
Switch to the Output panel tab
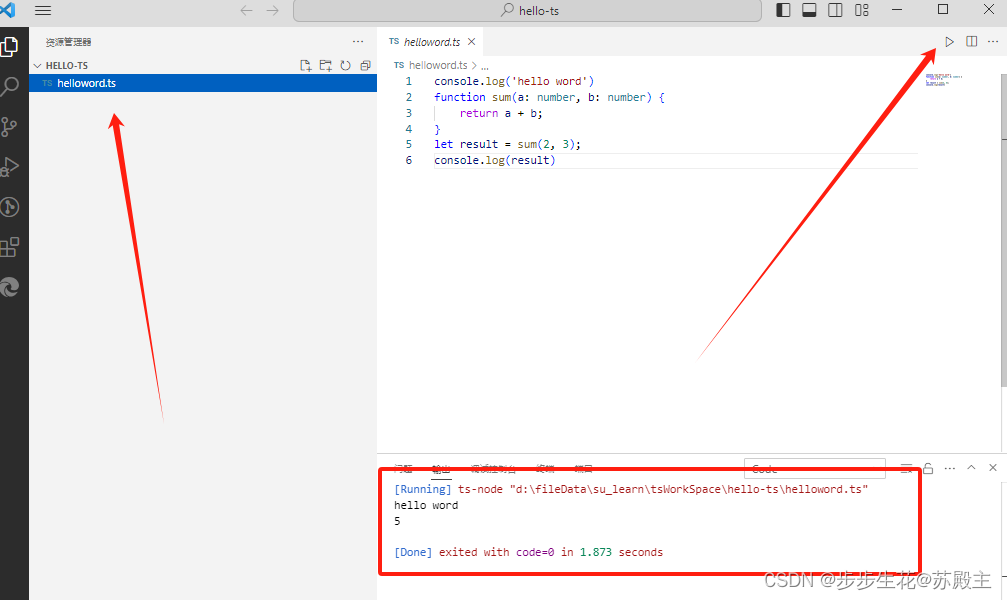pyautogui.click(x=441, y=469)
